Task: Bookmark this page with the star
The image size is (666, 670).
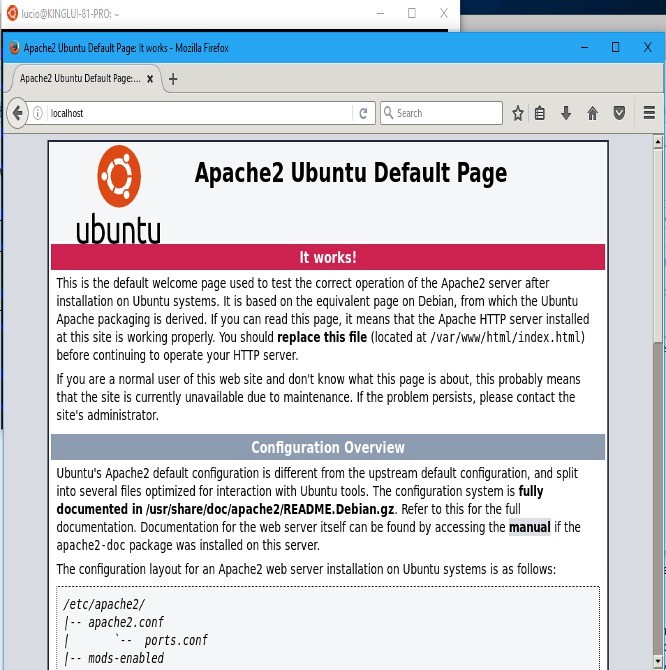Action: [x=518, y=113]
